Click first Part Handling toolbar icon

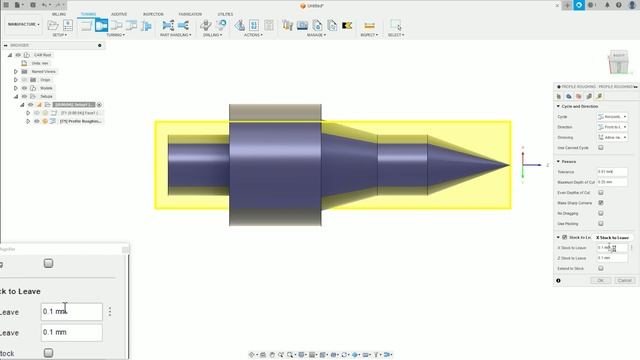[168, 25]
